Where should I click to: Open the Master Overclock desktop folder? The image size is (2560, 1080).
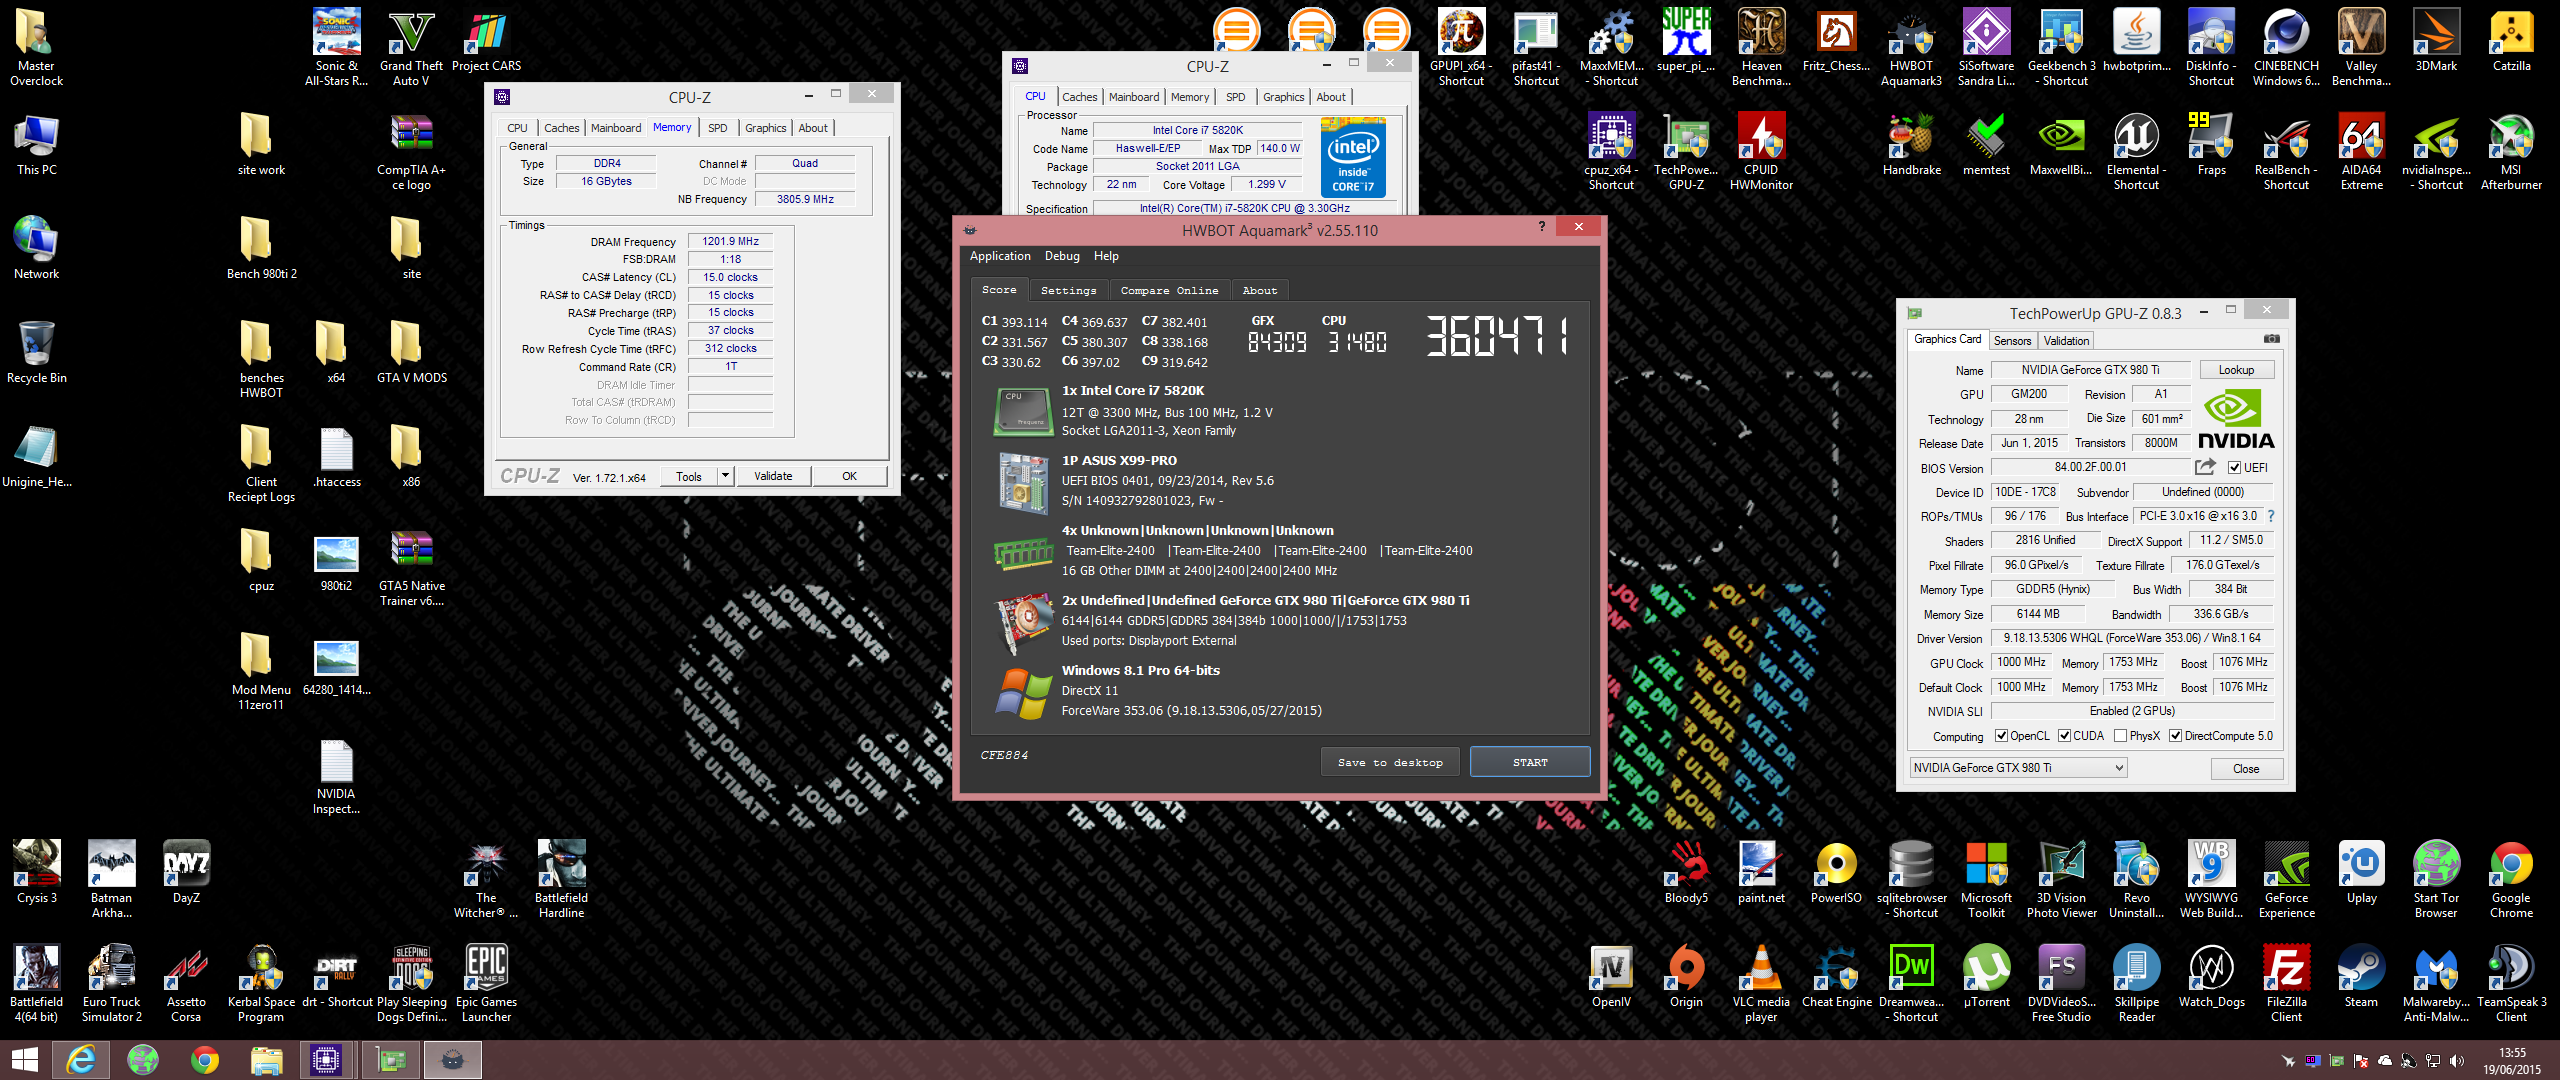pyautogui.click(x=36, y=47)
